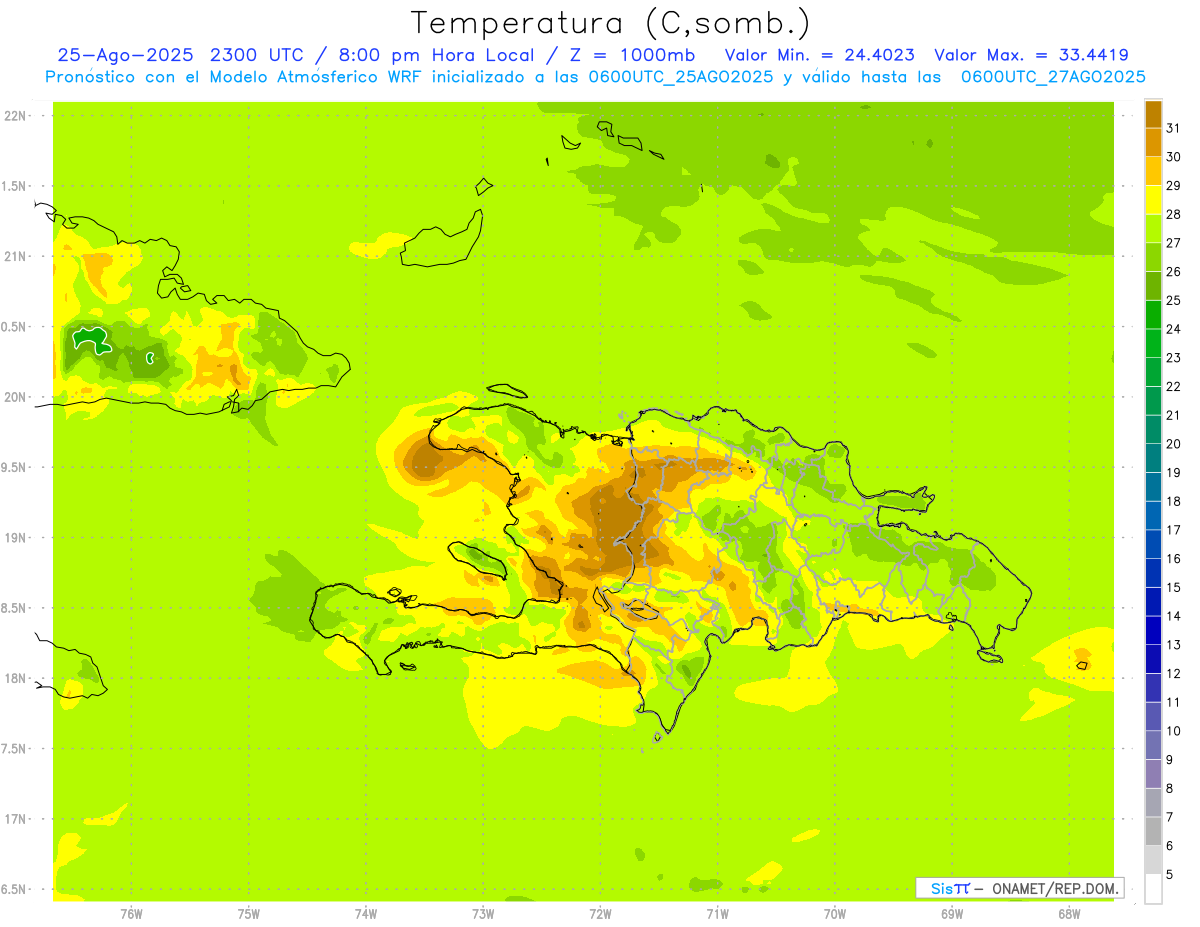
Task: Click the '20N' latitude axis label
Action: click(14, 398)
